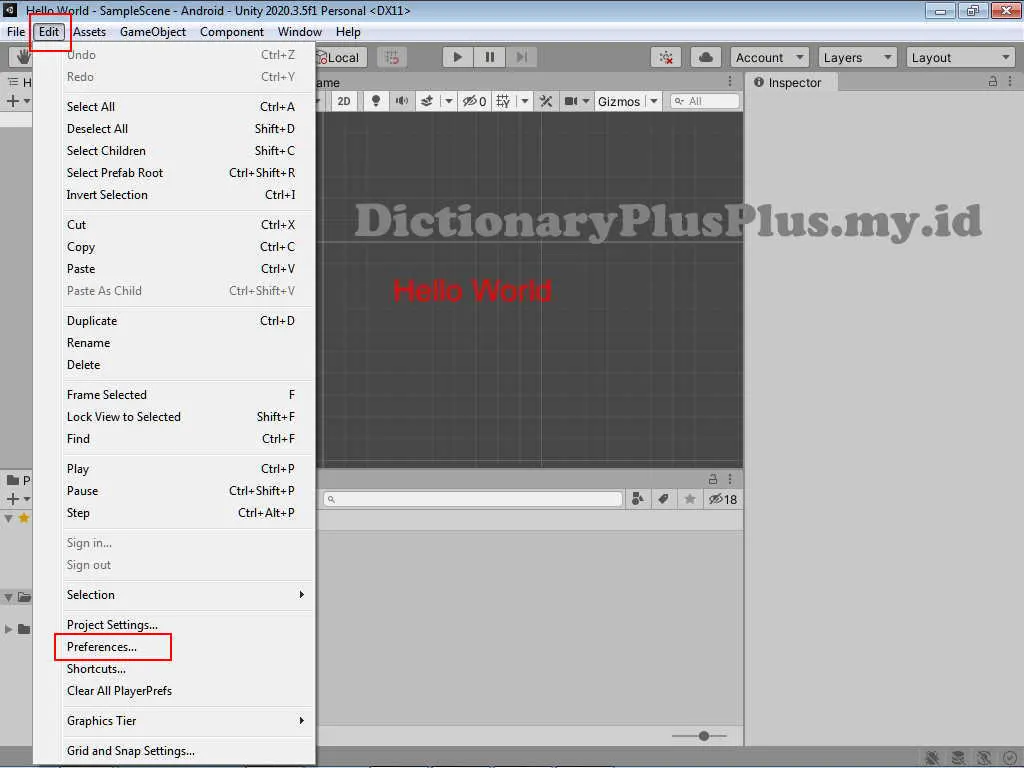The height and width of the screenshot is (768, 1024).
Task: Toggle hidden objects visibility counter 0
Action: pyautogui.click(x=475, y=101)
